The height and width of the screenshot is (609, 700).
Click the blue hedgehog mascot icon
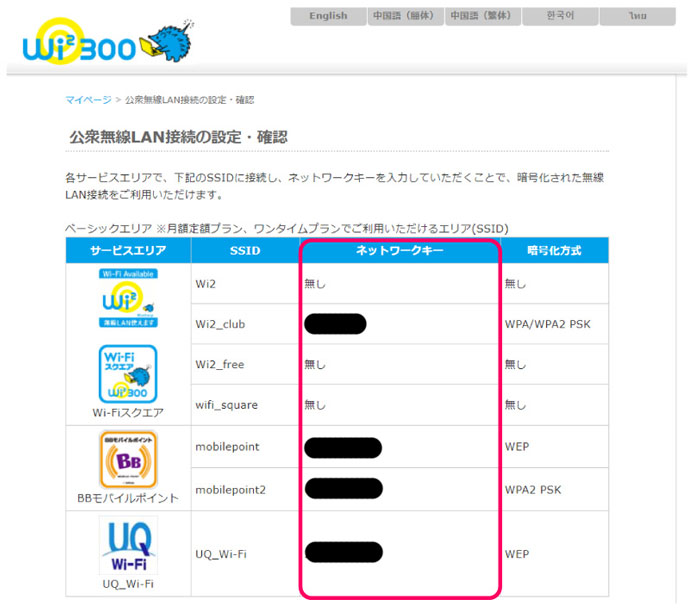tap(167, 42)
